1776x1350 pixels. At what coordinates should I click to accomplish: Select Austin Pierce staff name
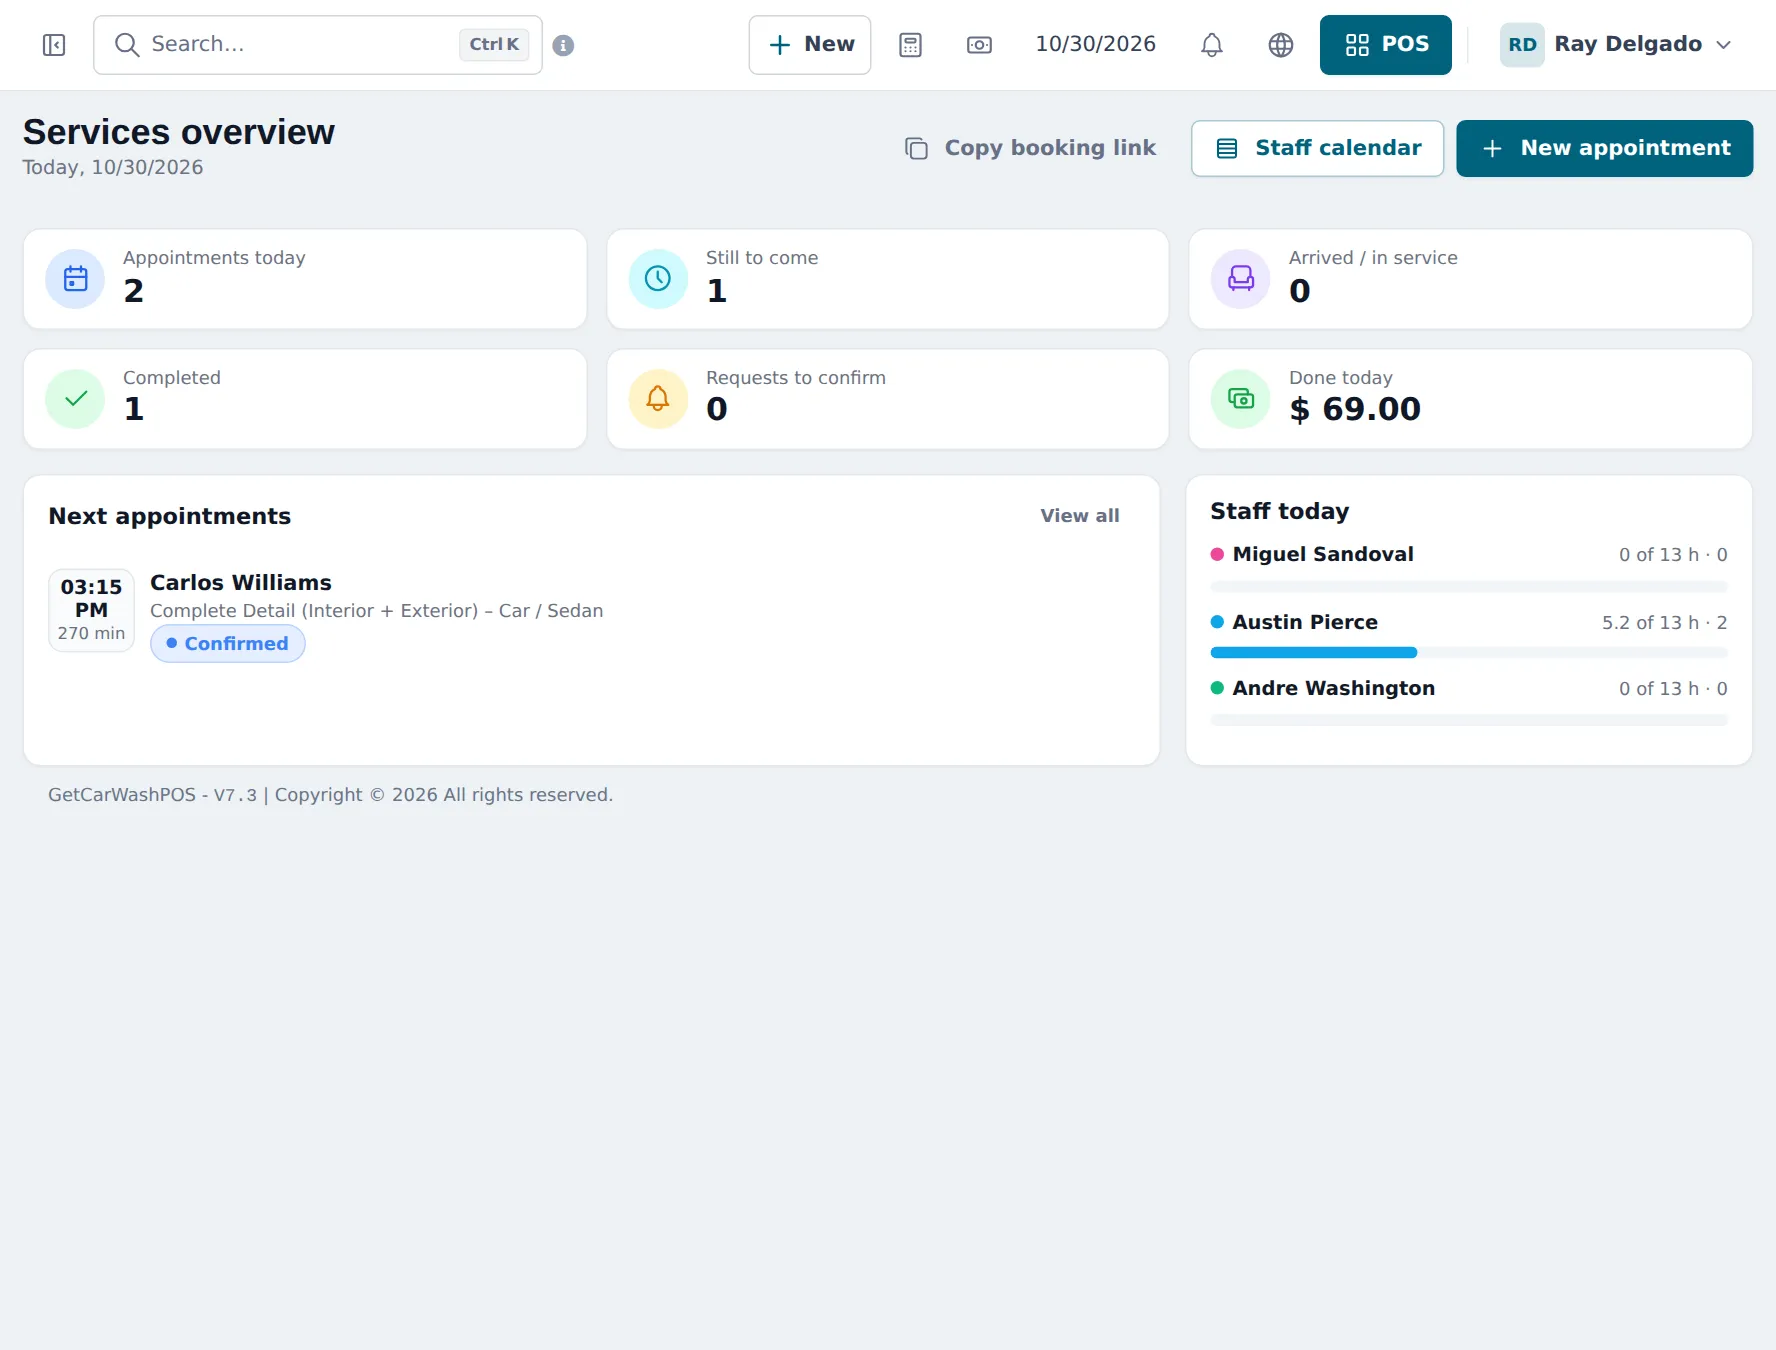[1305, 622]
